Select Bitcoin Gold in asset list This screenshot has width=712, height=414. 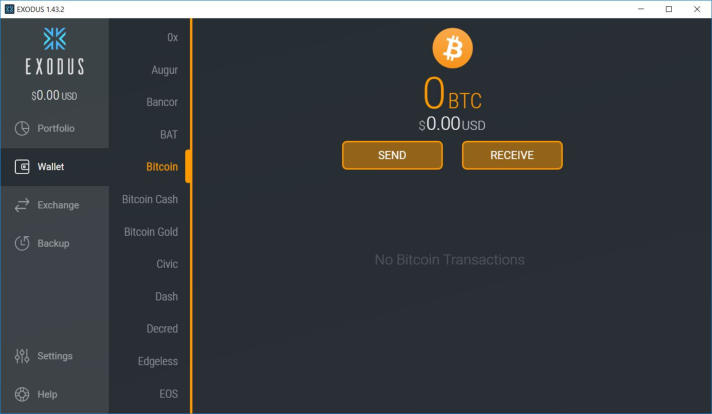pos(151,232)
